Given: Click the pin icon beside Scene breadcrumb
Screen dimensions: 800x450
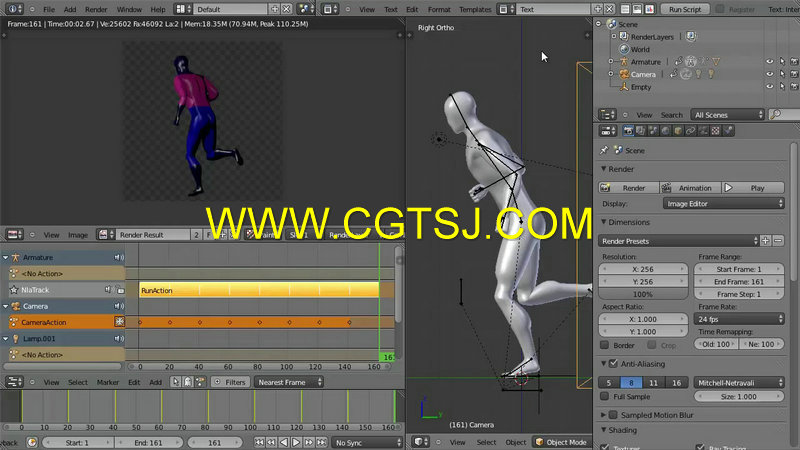Looking at the screenshot, I should (x=604, y=151).
